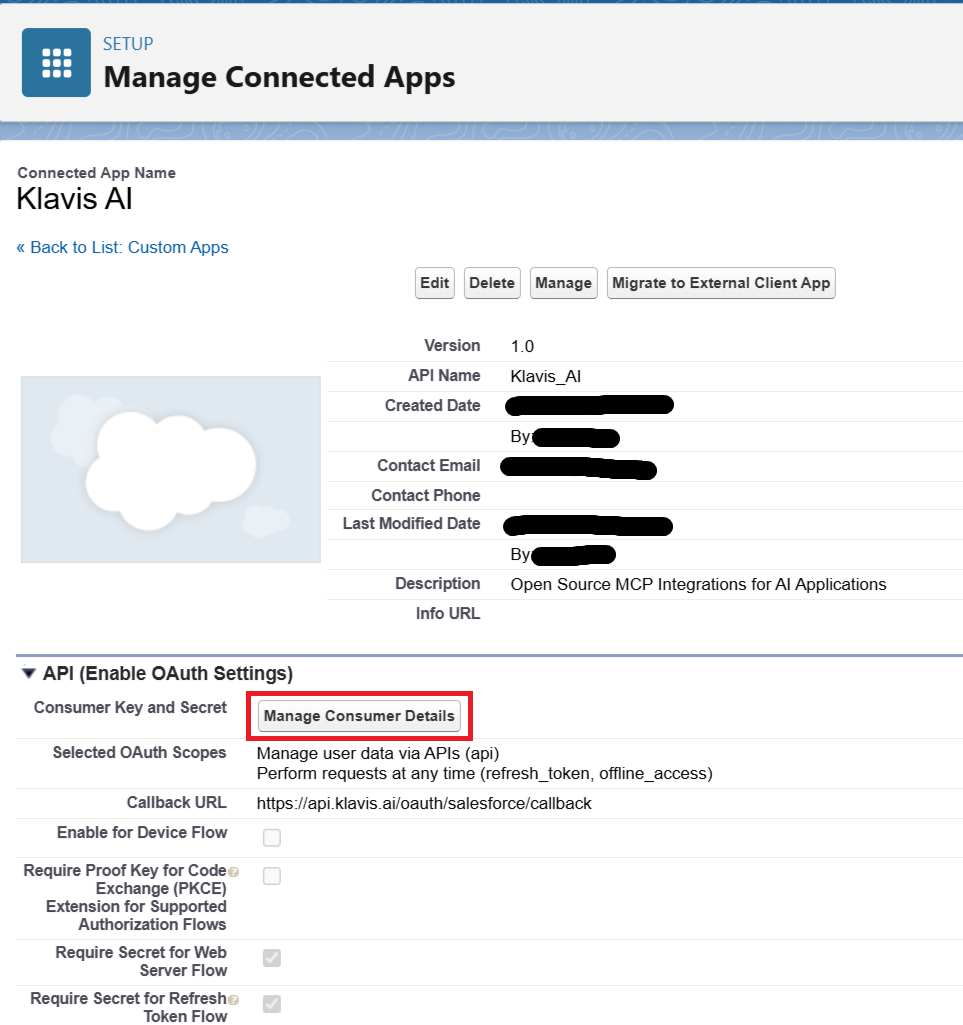Click the Callback URL value text
This screenshot has width=963, height=1025.
[x=424, y=803]
